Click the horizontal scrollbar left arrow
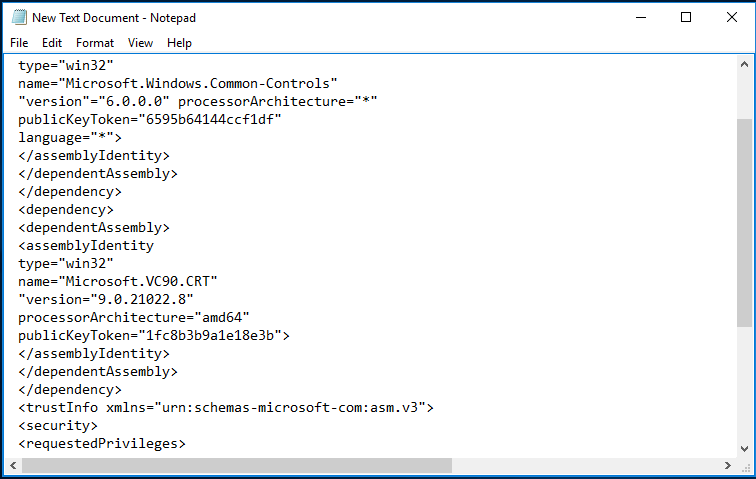 [x=12, y=466]
